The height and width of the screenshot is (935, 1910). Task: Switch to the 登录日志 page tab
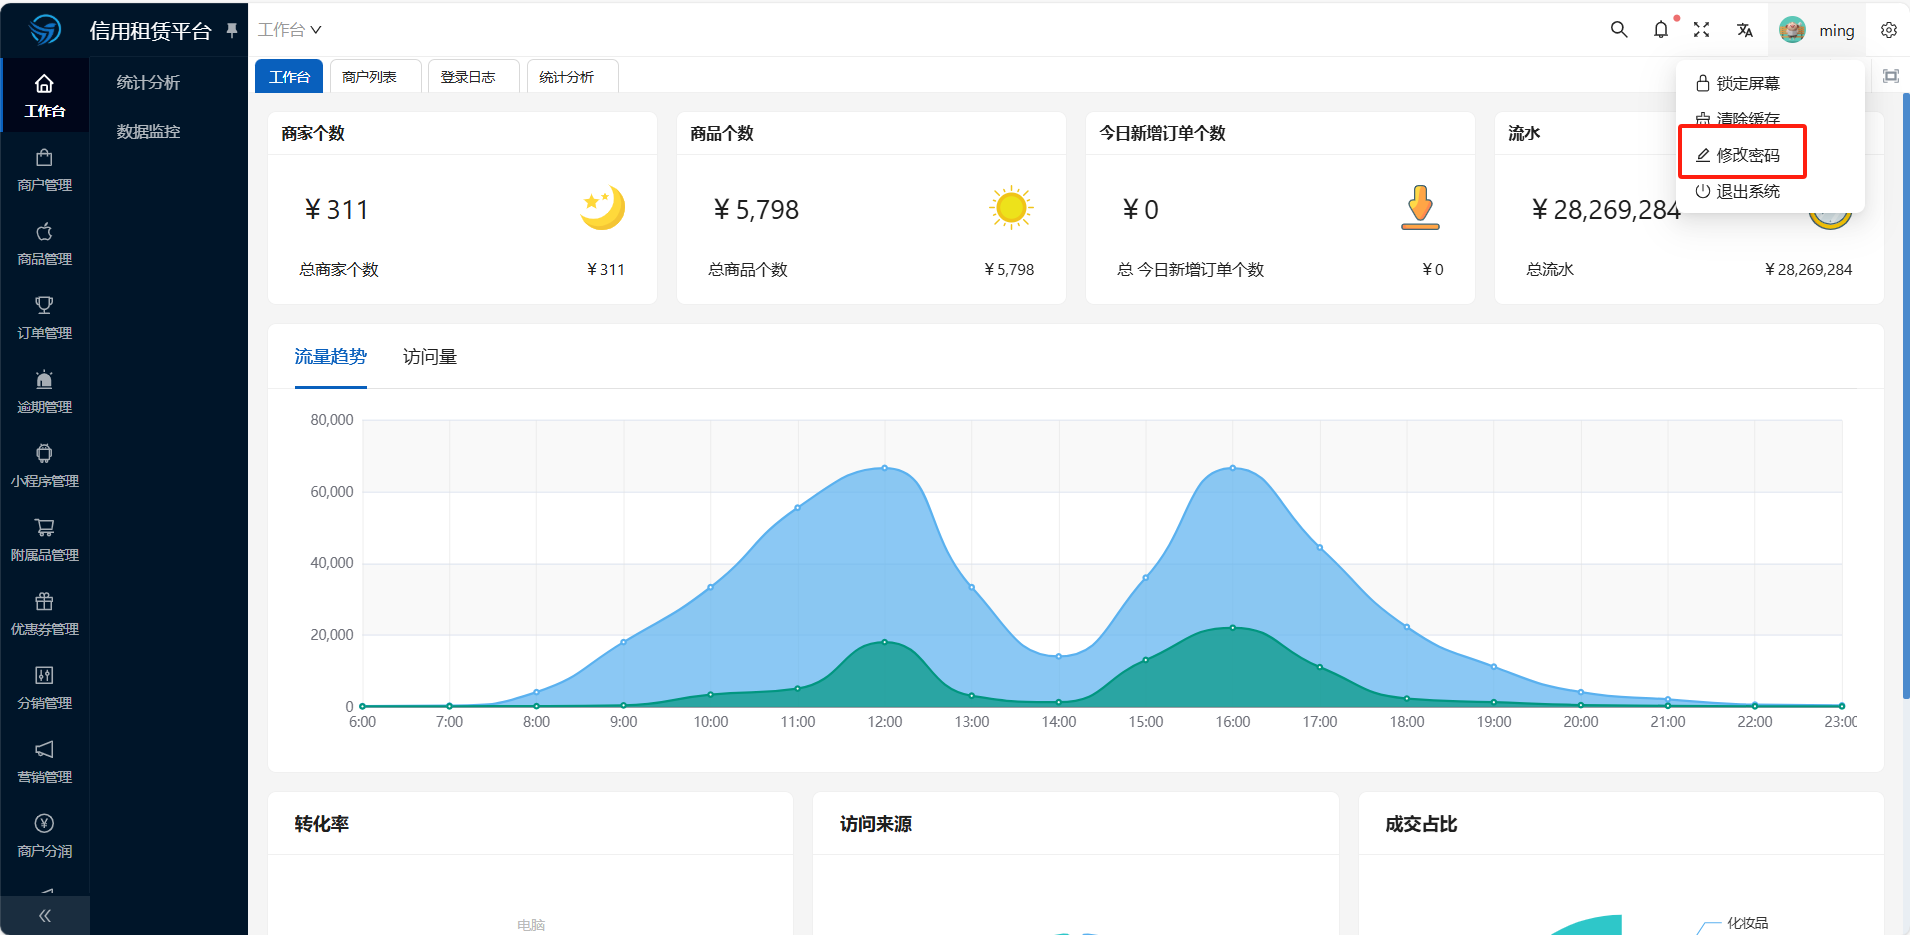click(474, 77)
